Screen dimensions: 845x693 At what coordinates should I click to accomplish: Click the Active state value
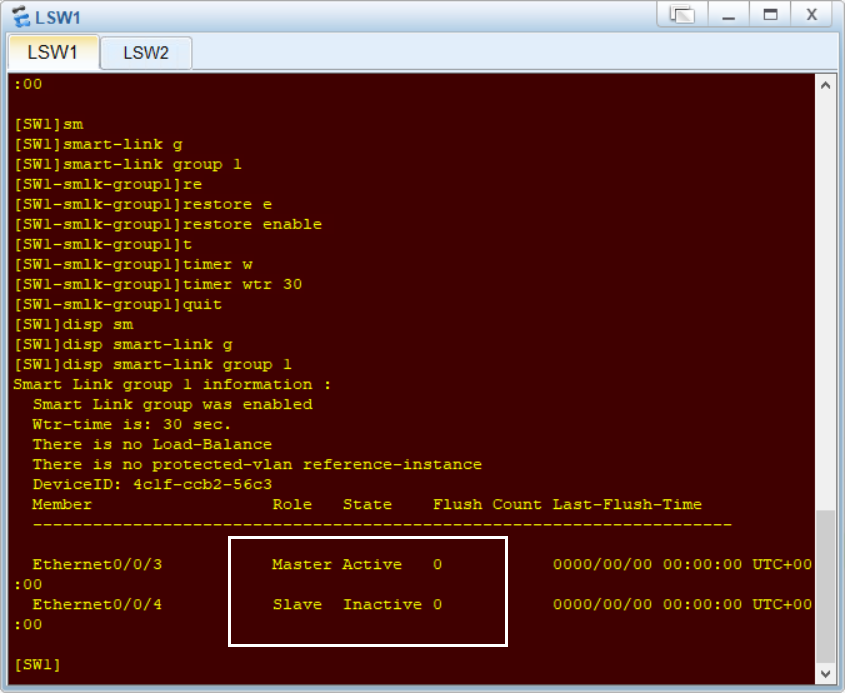pyautogui.click(x=372, y=564)
